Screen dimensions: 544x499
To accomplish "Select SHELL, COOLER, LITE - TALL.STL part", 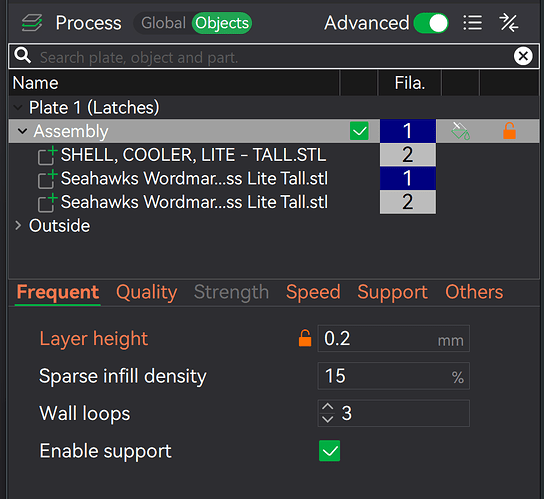I will pos(193,155).
